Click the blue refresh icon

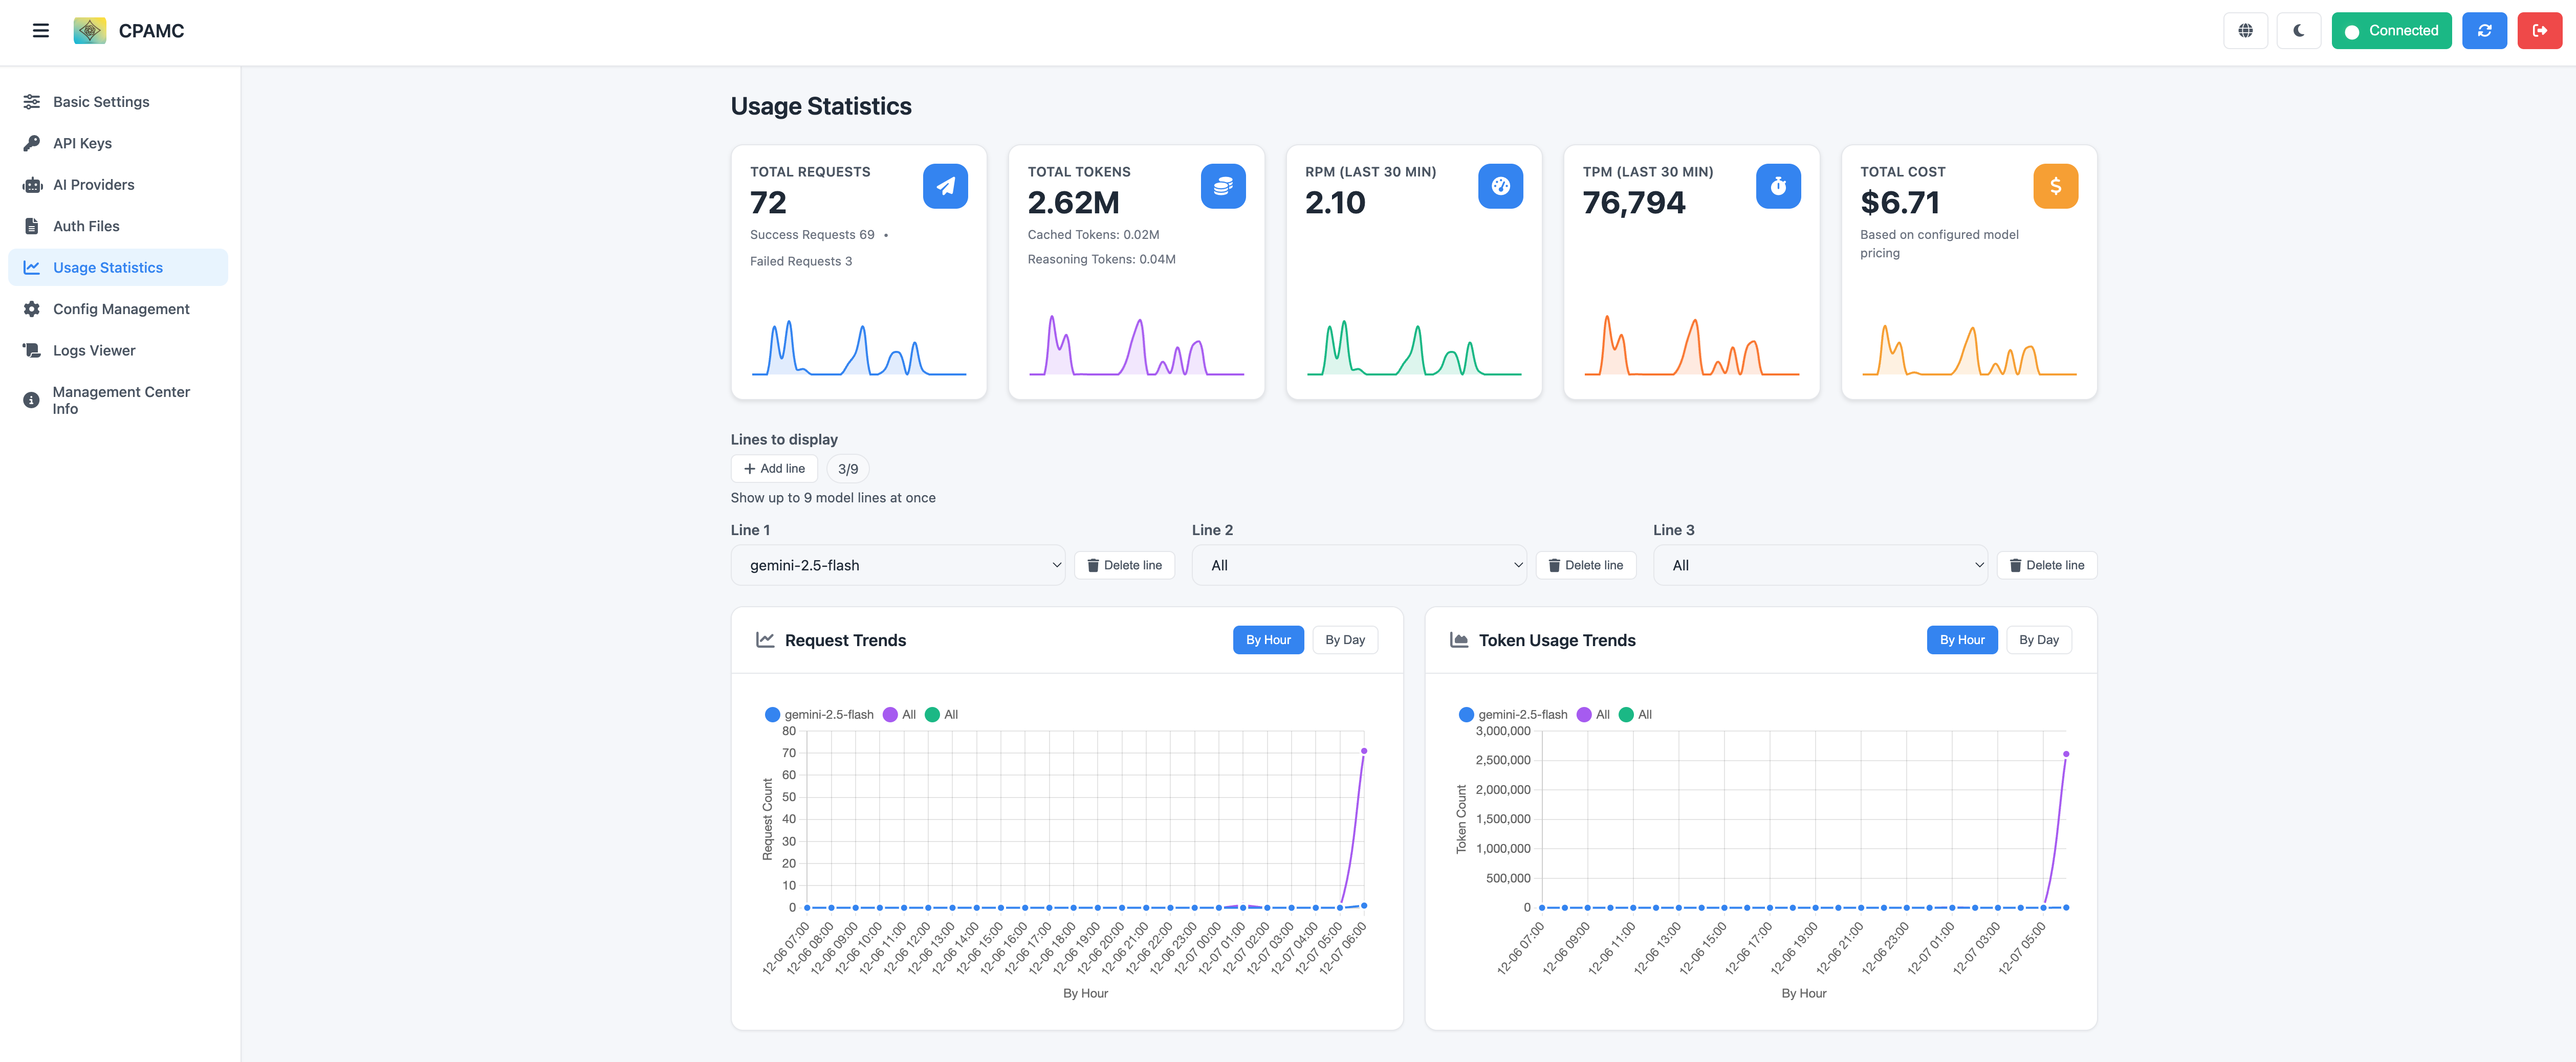[x=2484, y=30]
